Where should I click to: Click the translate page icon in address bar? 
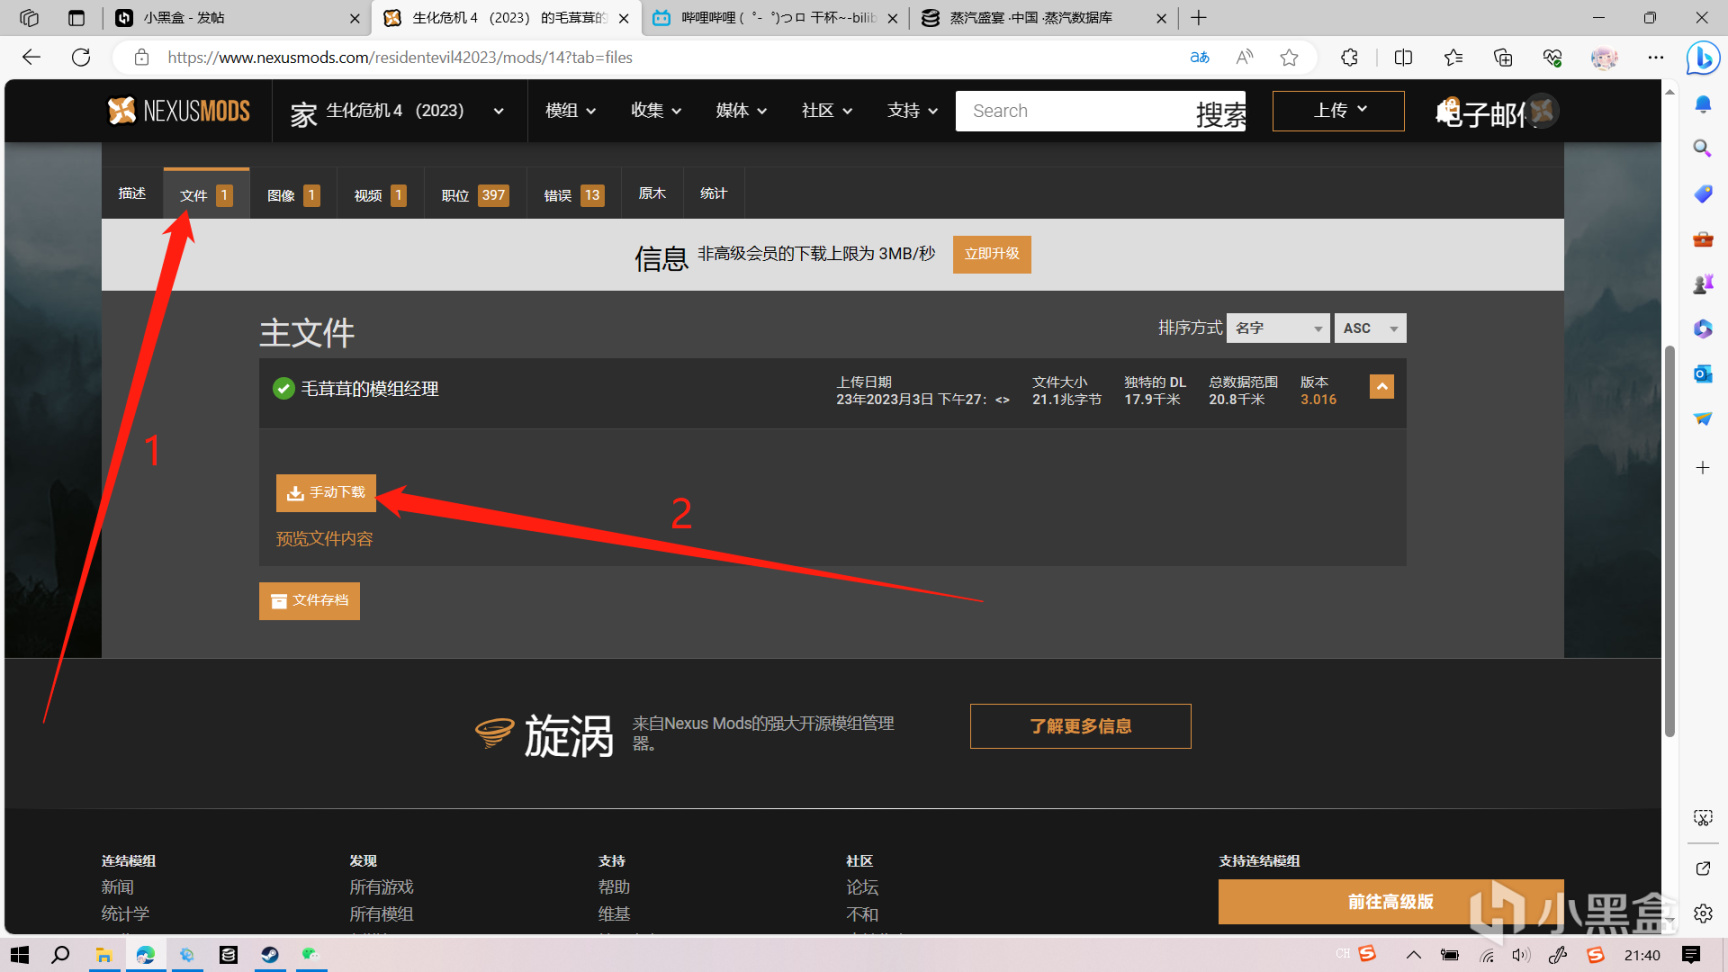point(1200,57)
